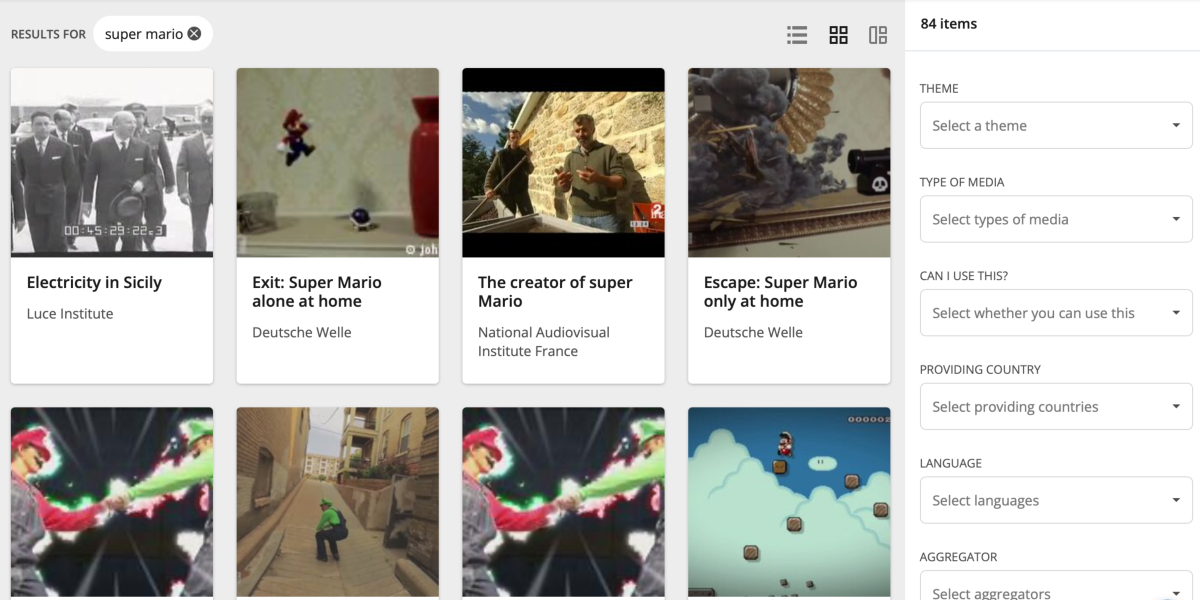Viewport: 1200px width, 600px height.
Task: Click thumbnail of Mario jumping near red vase
Action: tap(338, 162)
